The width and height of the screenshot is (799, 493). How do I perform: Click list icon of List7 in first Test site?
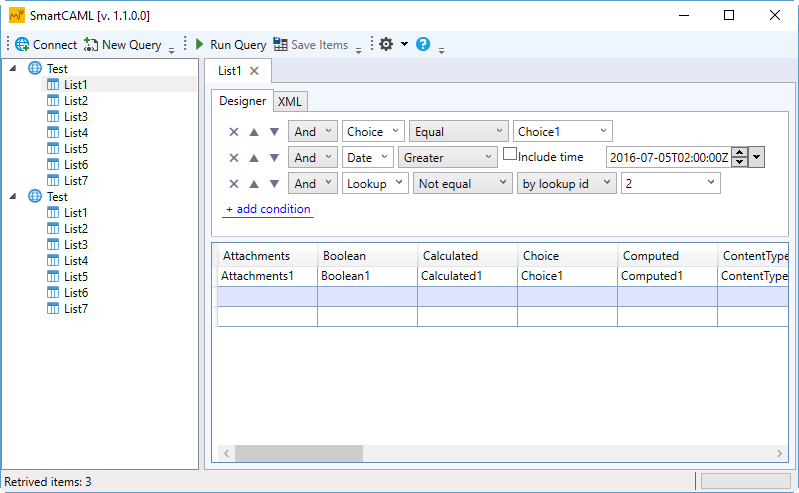[x=53, y=180]
